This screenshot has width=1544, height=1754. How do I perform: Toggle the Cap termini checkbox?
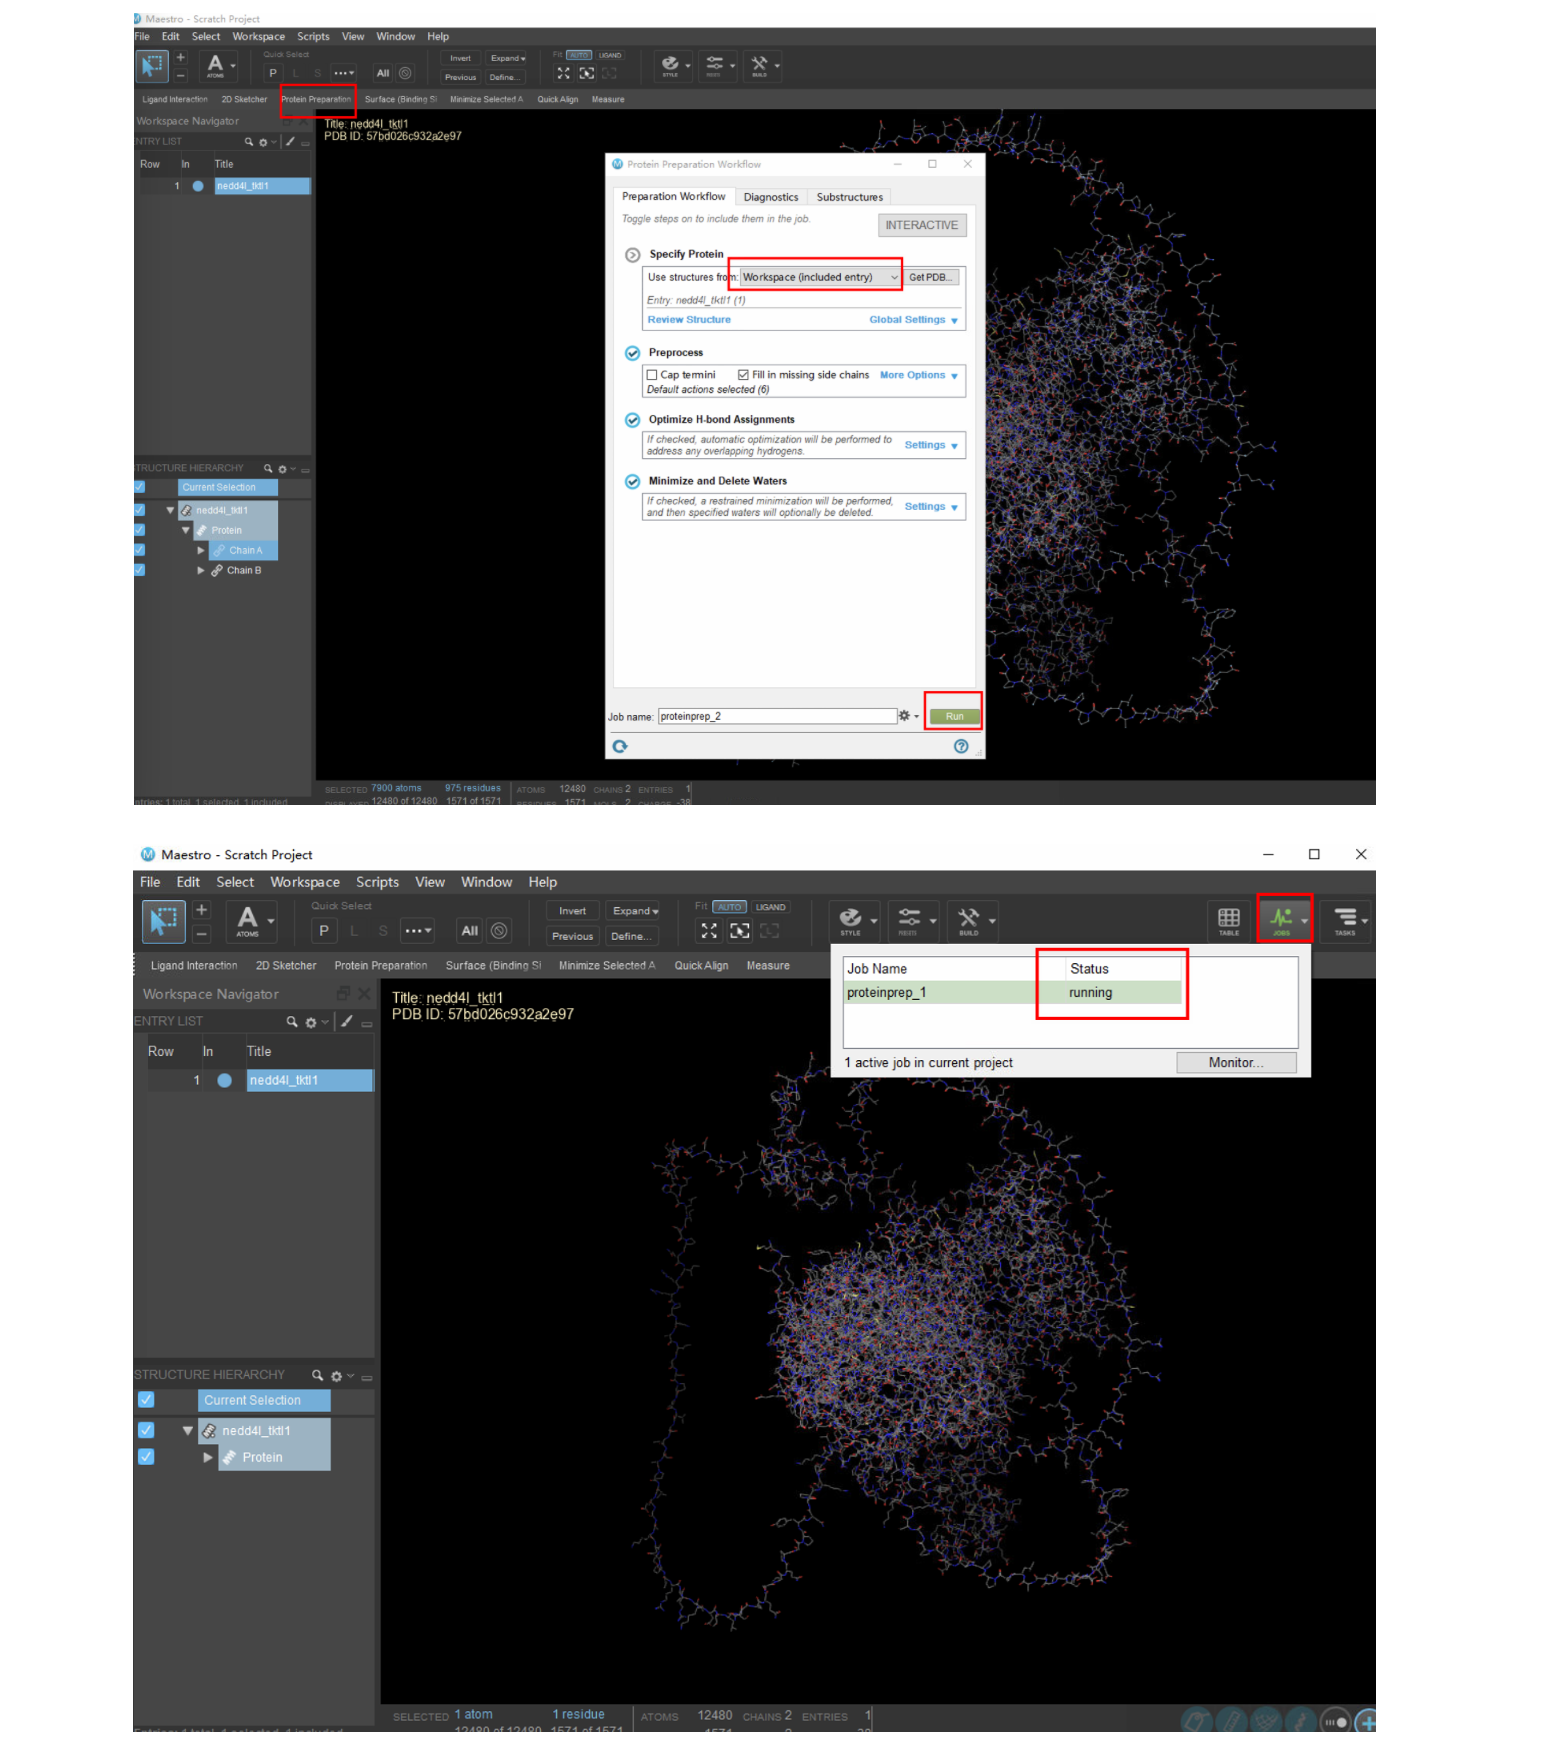tap(652, 375)
